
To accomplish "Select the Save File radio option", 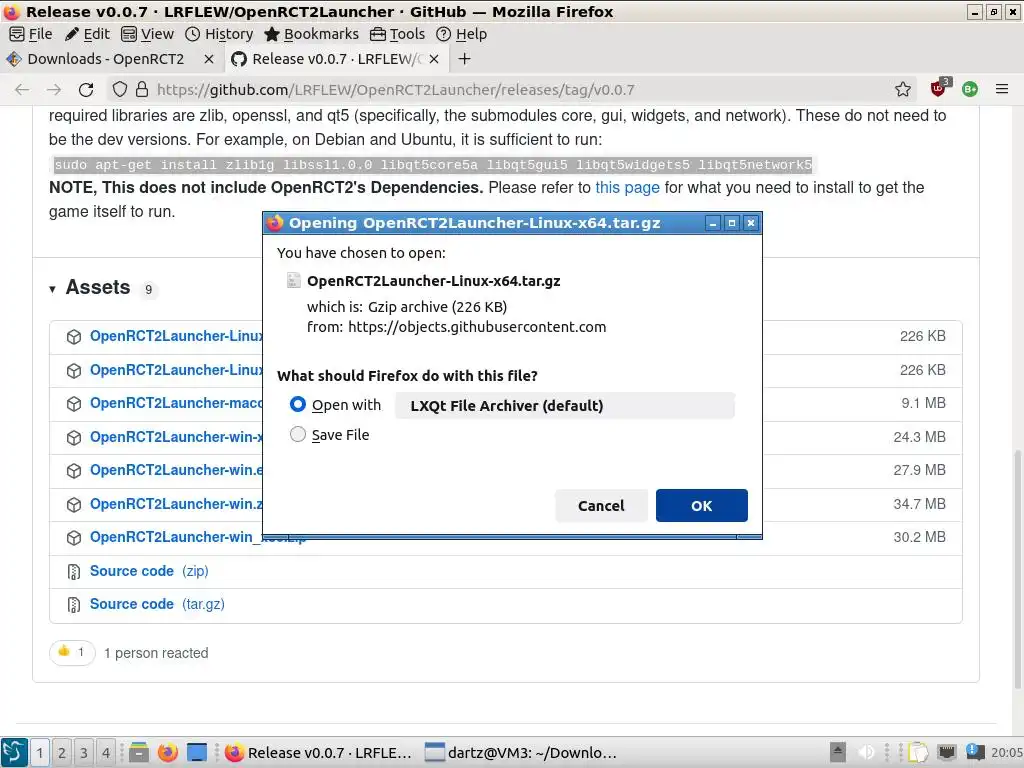I will 298,434.
